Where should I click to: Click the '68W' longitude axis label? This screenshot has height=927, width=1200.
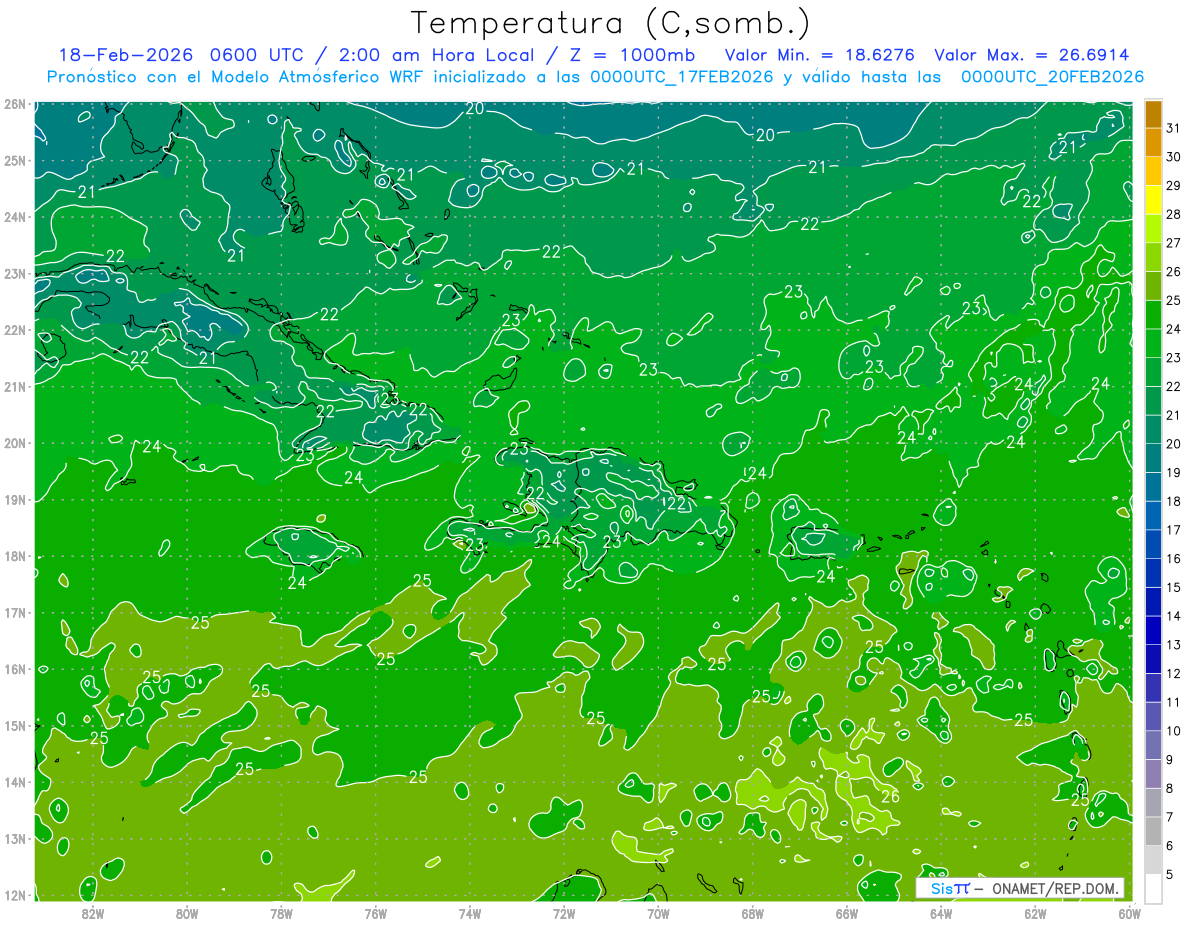click(753, 913)
